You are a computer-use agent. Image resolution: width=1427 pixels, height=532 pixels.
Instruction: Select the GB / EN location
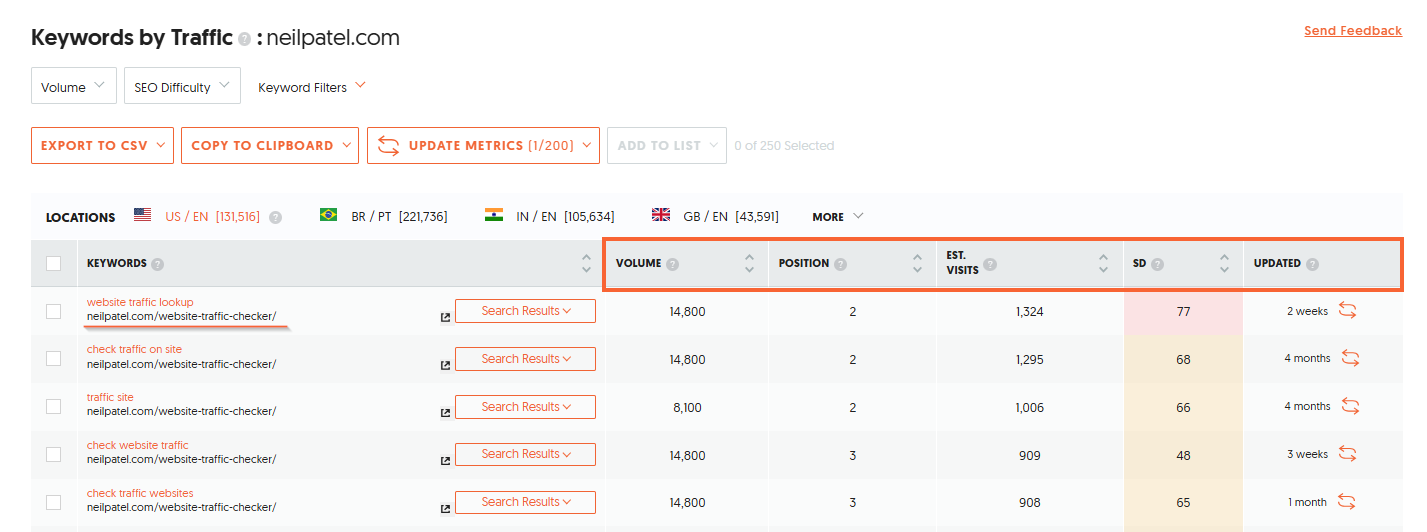tap(715, 216)
